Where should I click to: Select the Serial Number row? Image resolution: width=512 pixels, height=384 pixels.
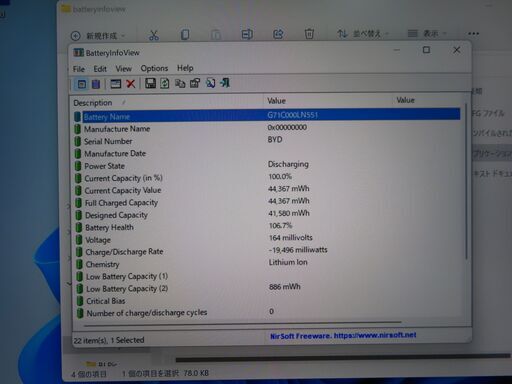tap(267, 141)
